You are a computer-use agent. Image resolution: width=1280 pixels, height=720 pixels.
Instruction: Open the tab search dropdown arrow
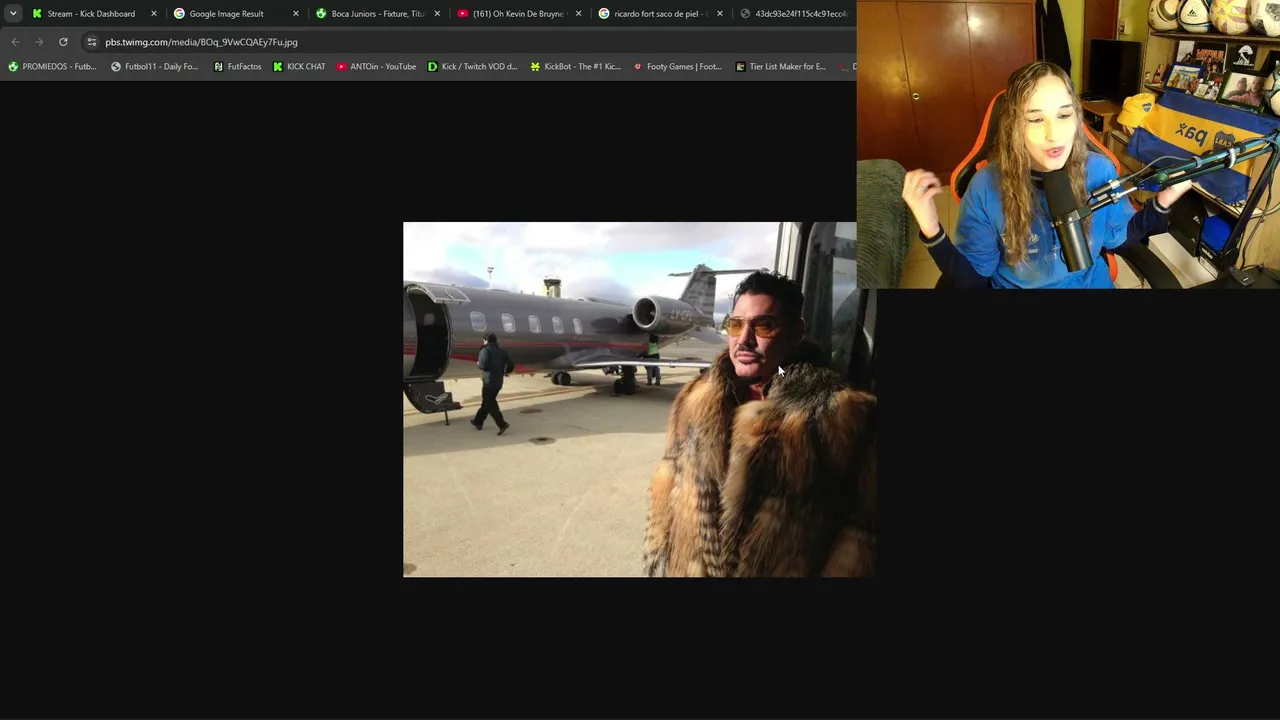pos(13,14)
